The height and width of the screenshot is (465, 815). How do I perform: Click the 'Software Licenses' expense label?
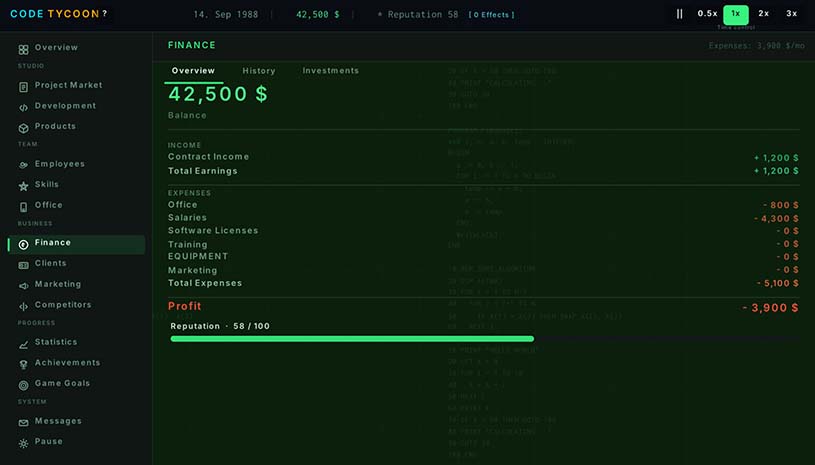click(x=213, y=231)
